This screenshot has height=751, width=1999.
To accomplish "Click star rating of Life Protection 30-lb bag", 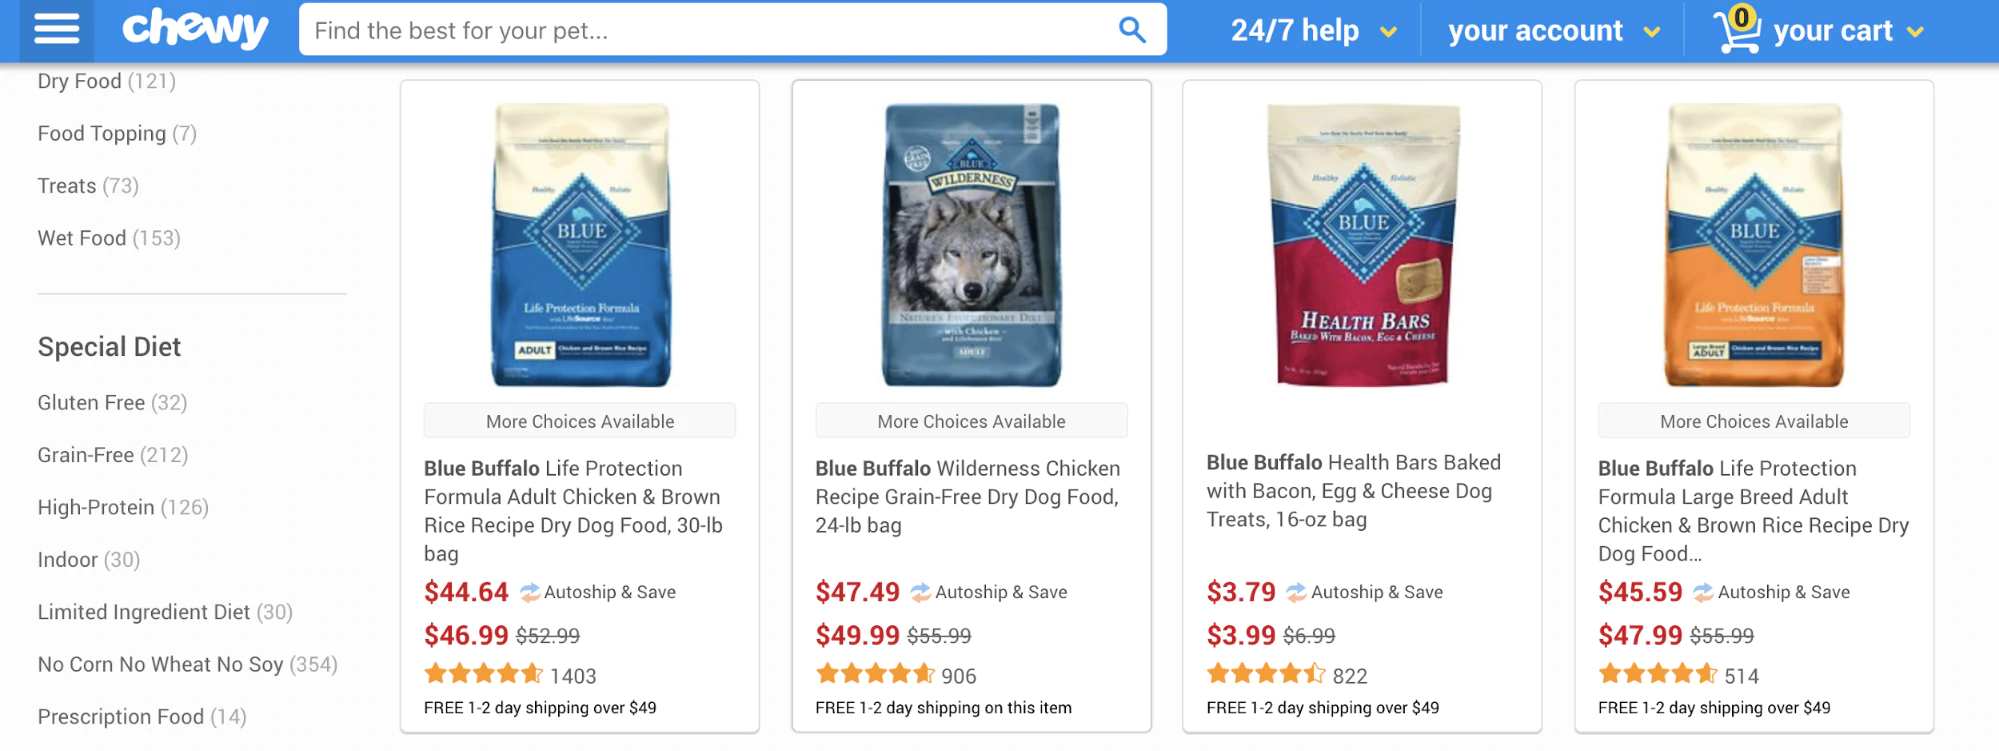I will pos(484,674).
